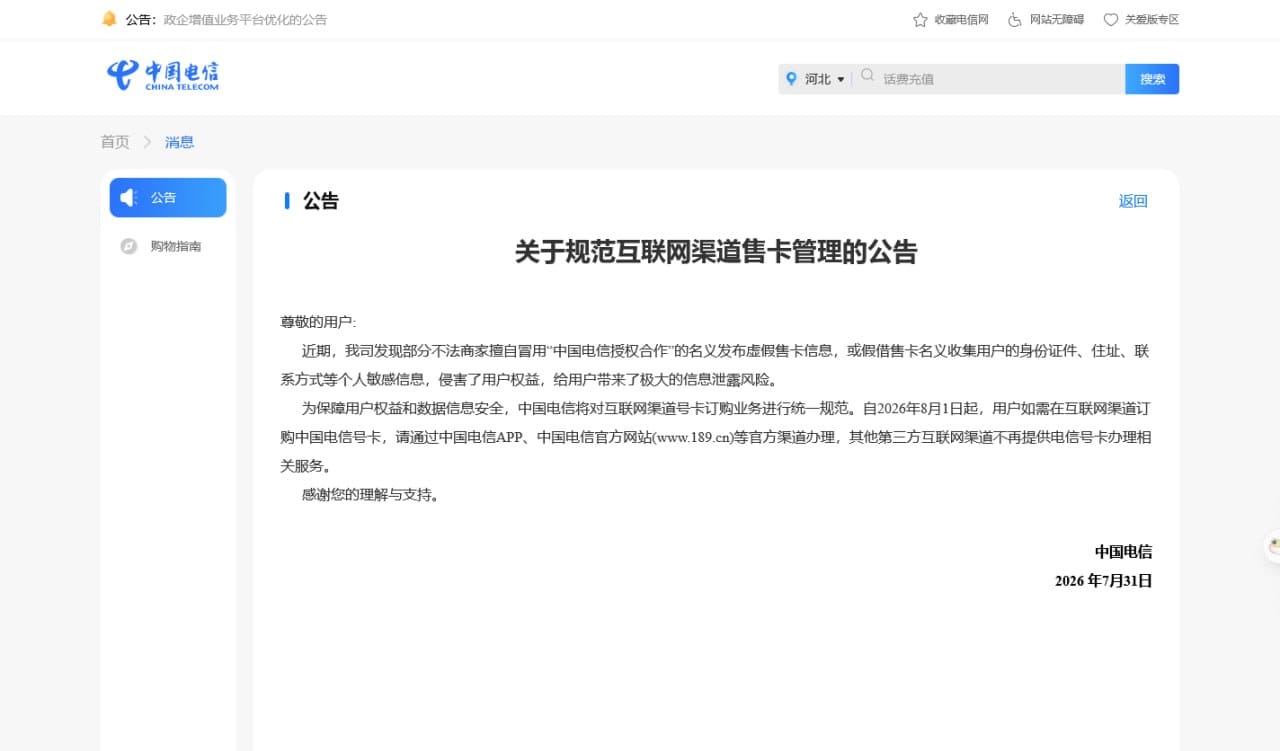Screen dimensions: 1280x751
Task: Click the 公告 section heading
Action: 321,201
